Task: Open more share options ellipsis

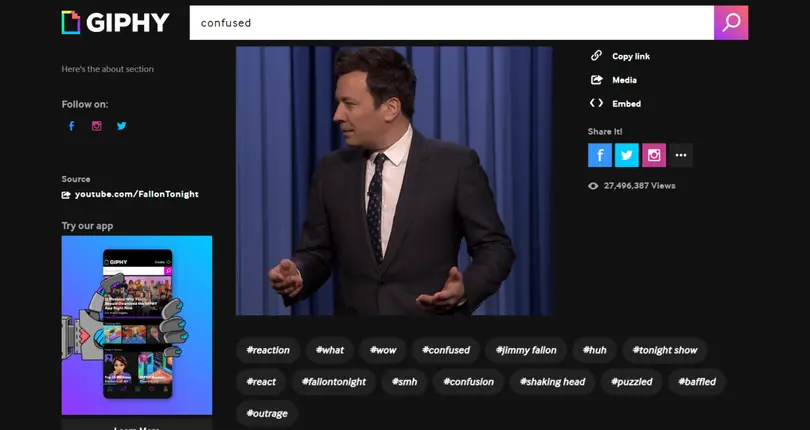Action: click(681, 155)
